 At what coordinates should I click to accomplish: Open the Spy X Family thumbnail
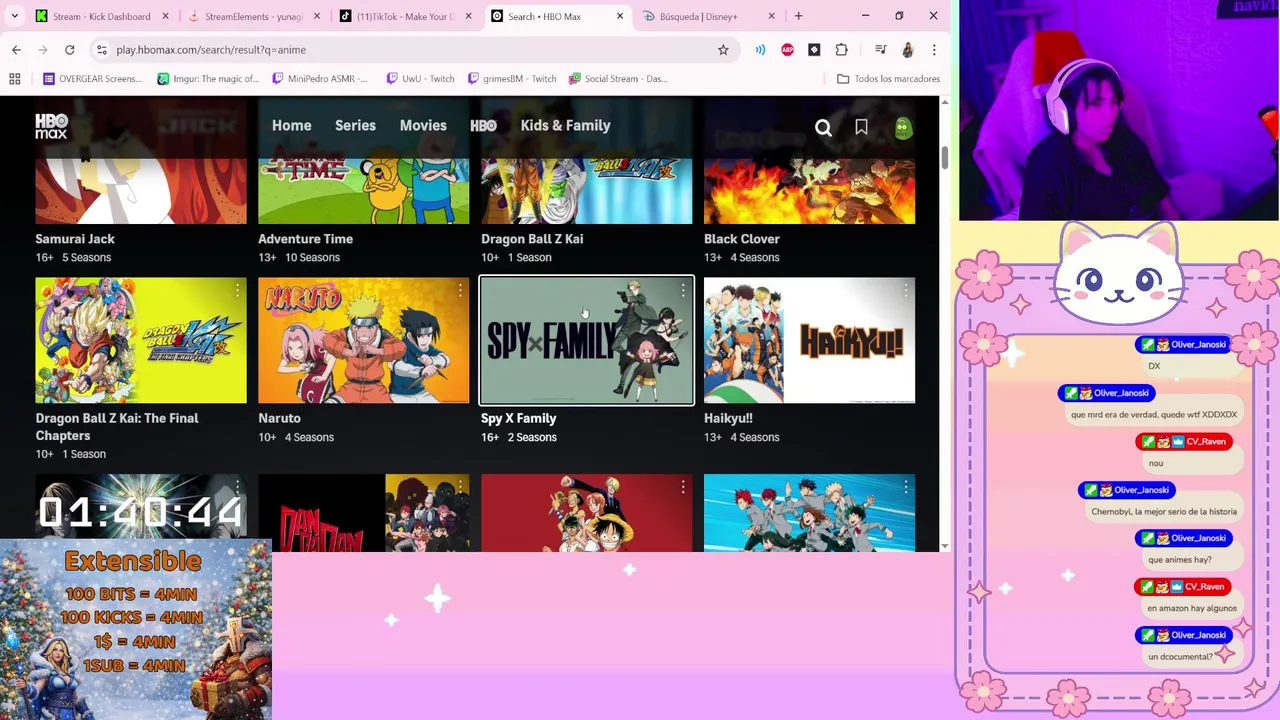(x=587, y=341)
